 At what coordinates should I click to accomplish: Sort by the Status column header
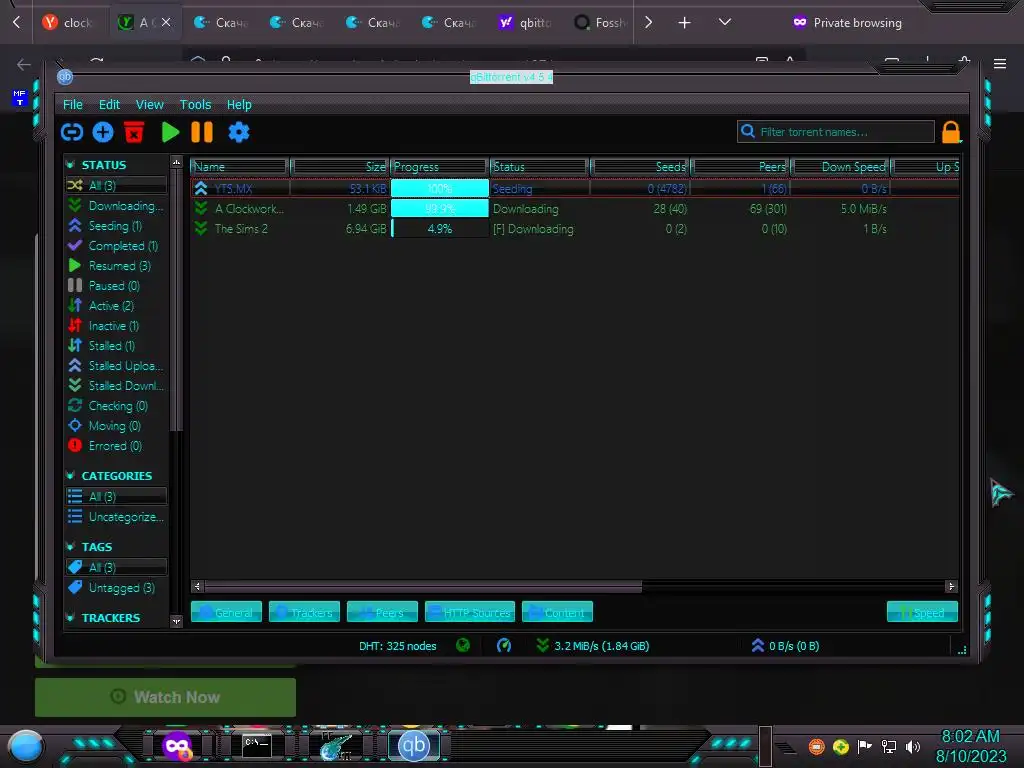pyautogui.click(x=539, y=167)
